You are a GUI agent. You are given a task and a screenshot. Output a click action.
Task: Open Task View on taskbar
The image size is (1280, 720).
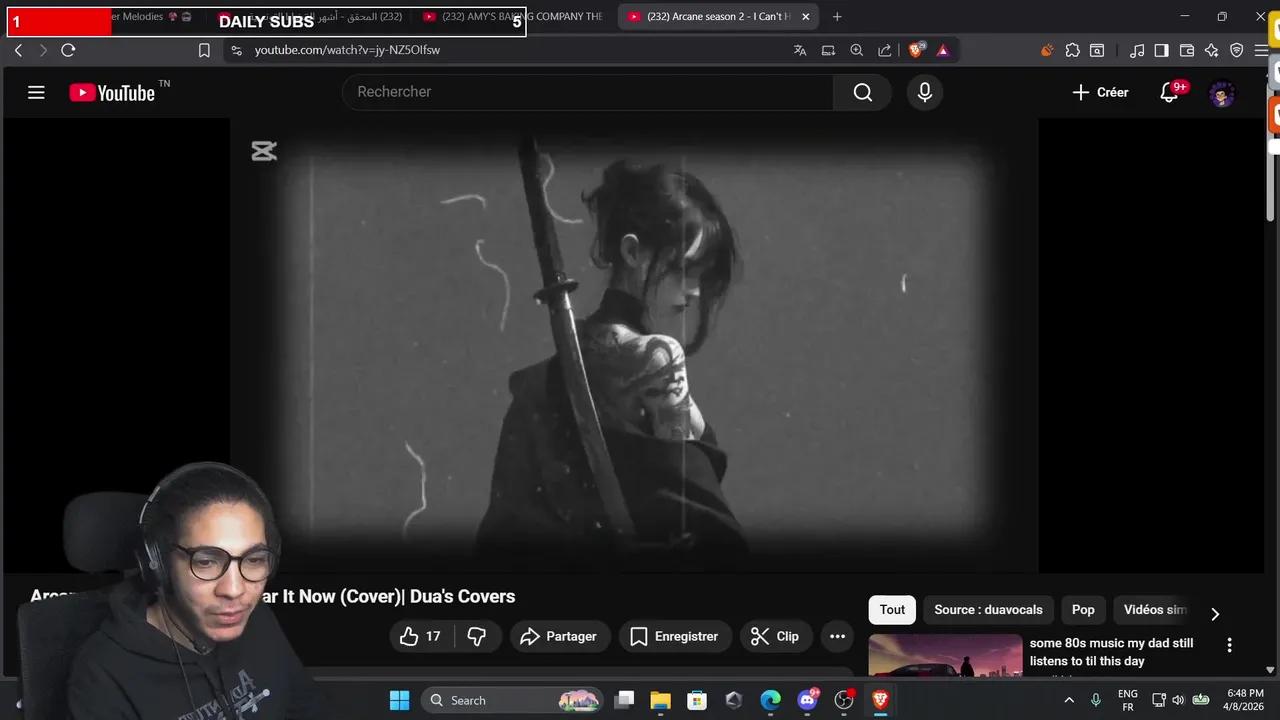tap(624, 700)
